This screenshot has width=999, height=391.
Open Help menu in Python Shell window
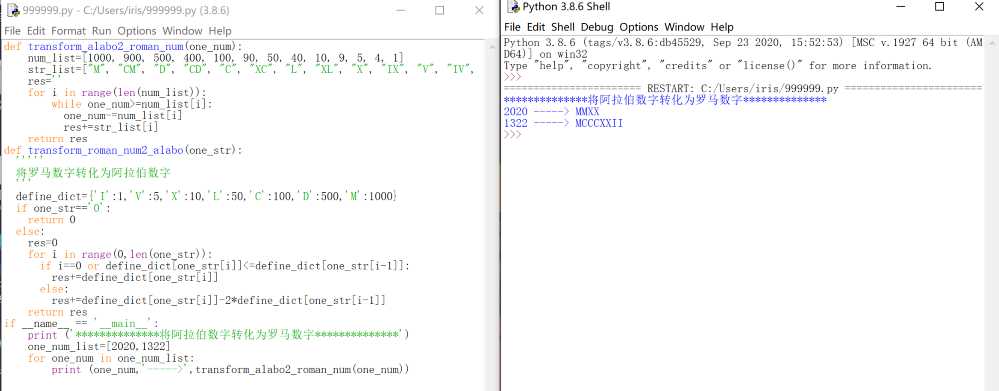tap(722, 27)
